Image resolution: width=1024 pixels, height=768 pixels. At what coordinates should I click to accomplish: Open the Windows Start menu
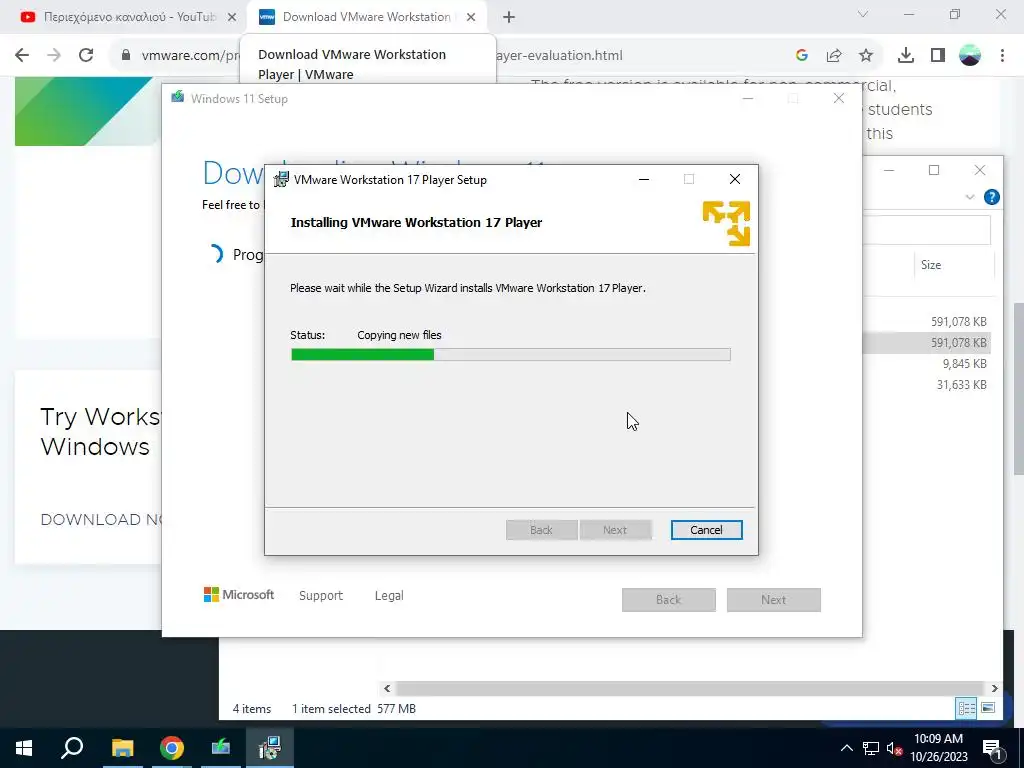24,748
